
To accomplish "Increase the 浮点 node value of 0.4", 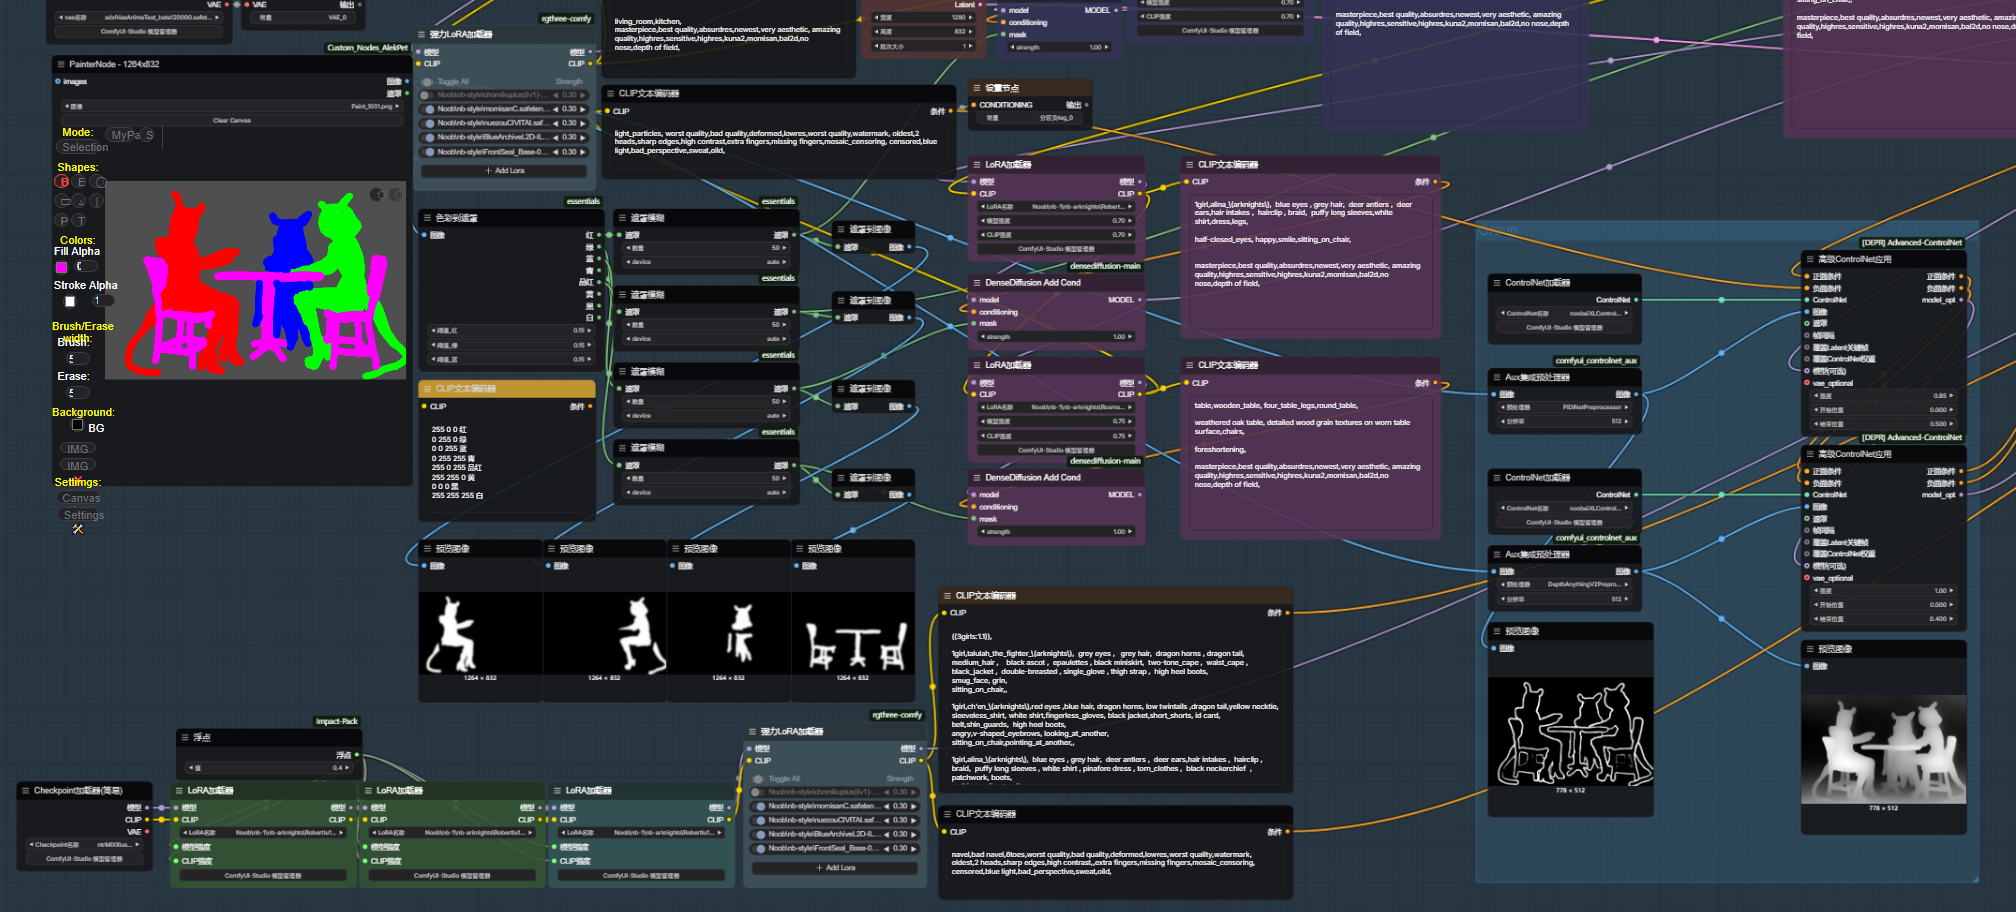I will 349,768.
